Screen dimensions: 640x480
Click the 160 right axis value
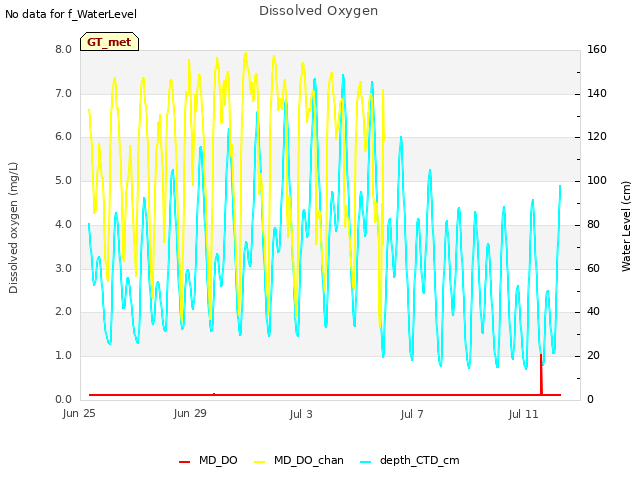(x=597, y=49)
